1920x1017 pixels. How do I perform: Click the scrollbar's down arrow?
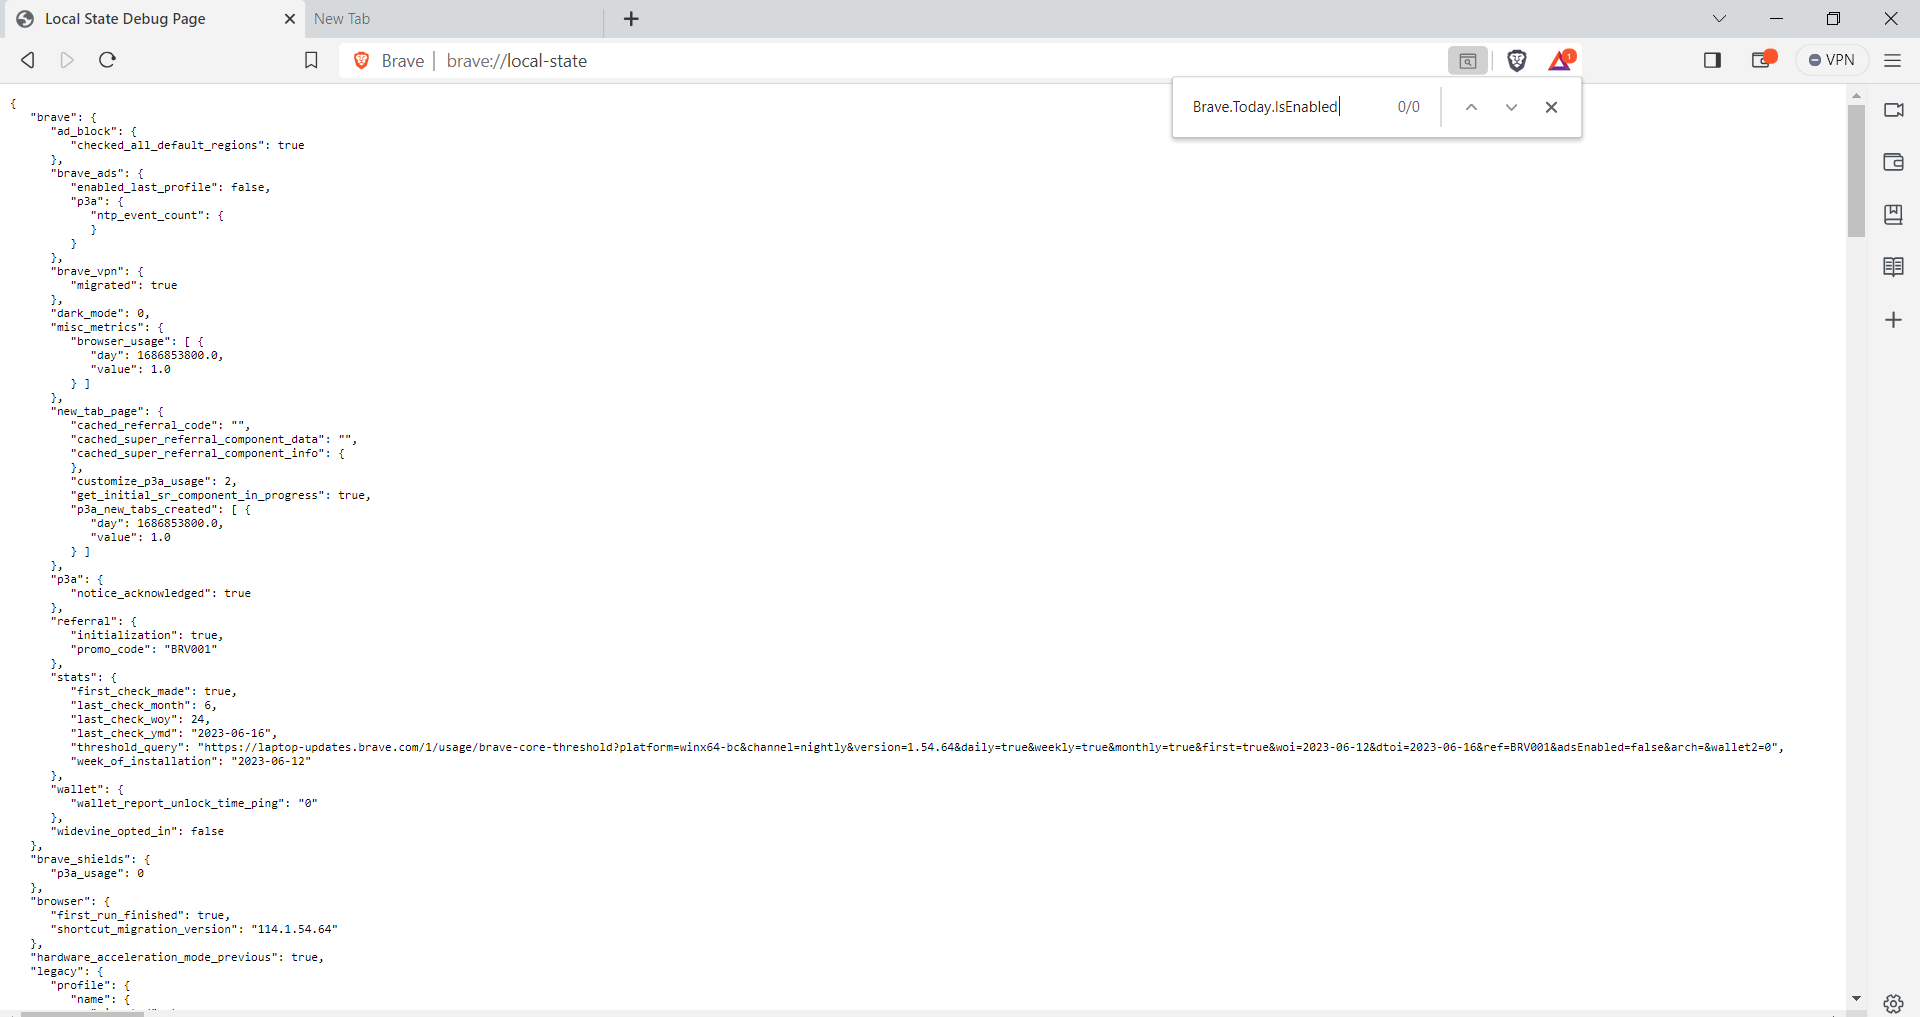pos(1856,999)
